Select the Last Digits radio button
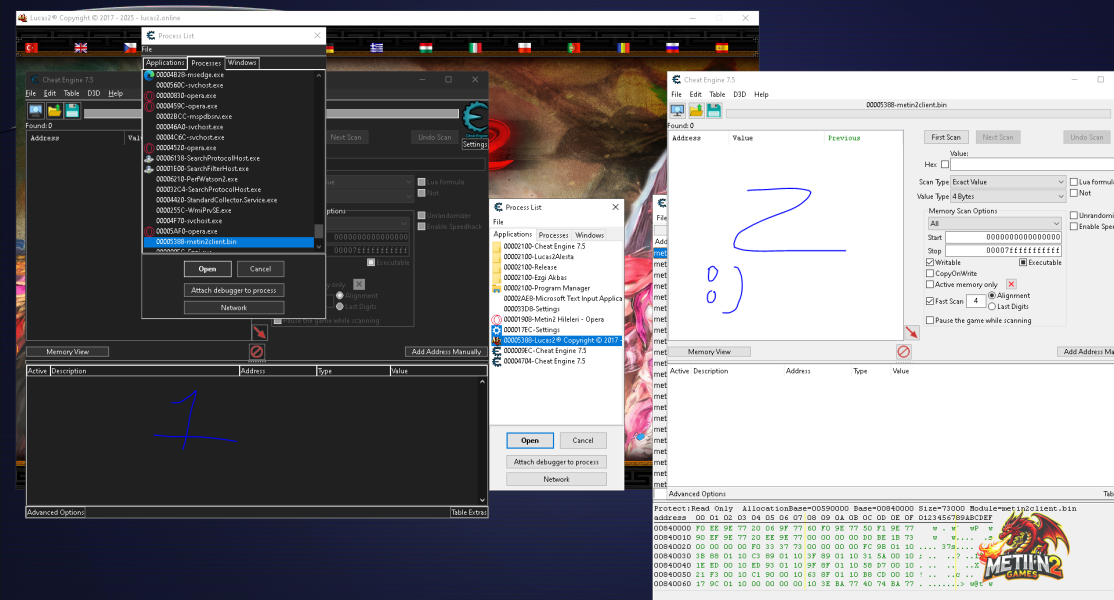Screen dimensions: 1114x600 (993, 307)
